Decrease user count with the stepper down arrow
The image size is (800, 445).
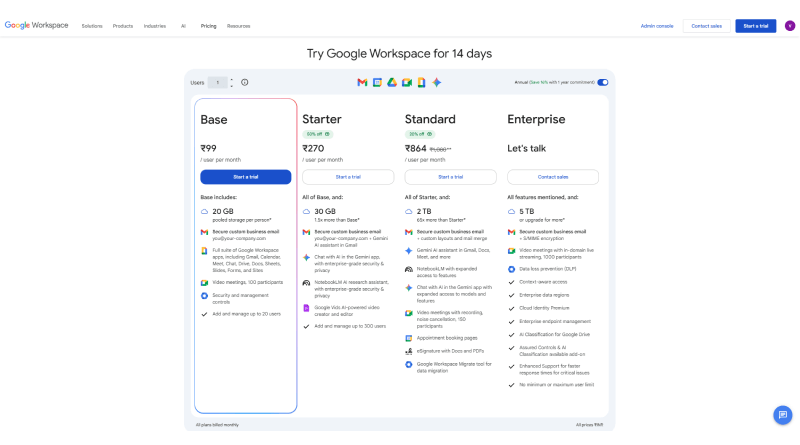tap(232, 85)
